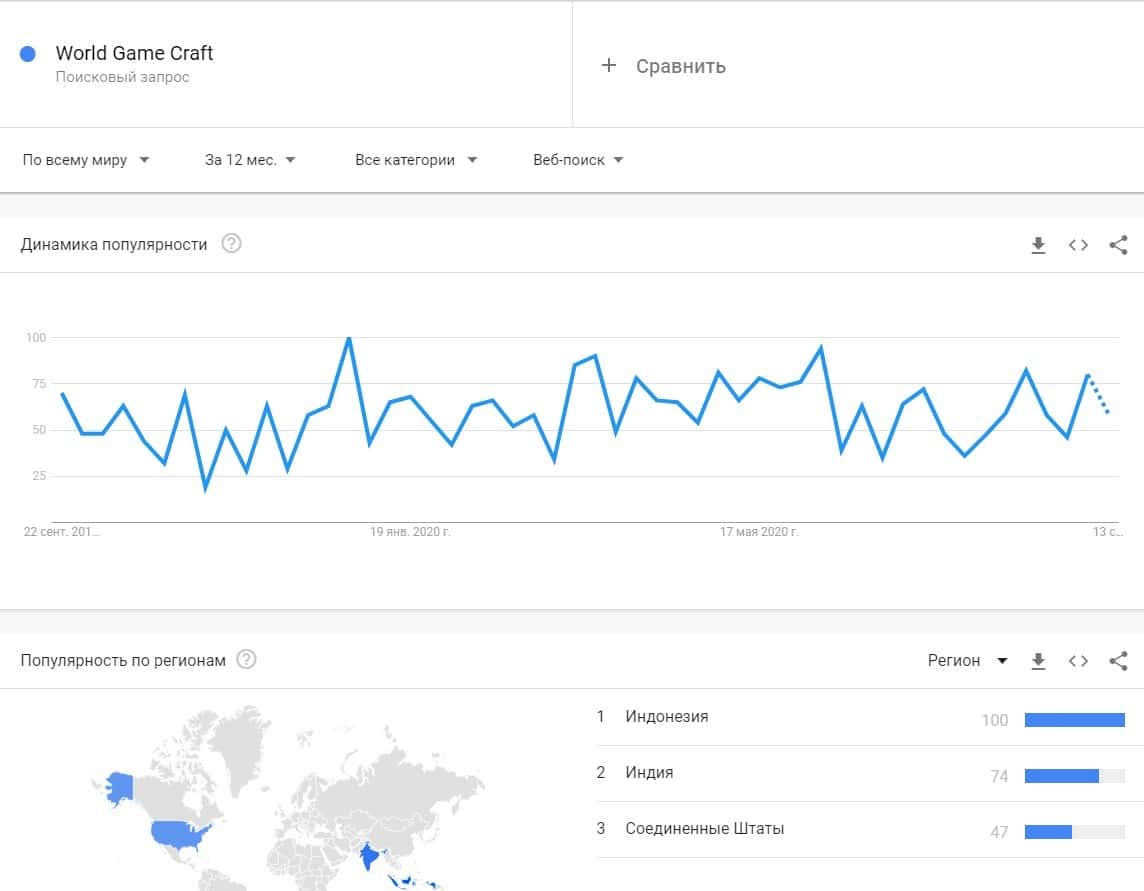The image size is (1144, 891).
Task: Share the regional popularity section
Action: [x=1119, y=661]
